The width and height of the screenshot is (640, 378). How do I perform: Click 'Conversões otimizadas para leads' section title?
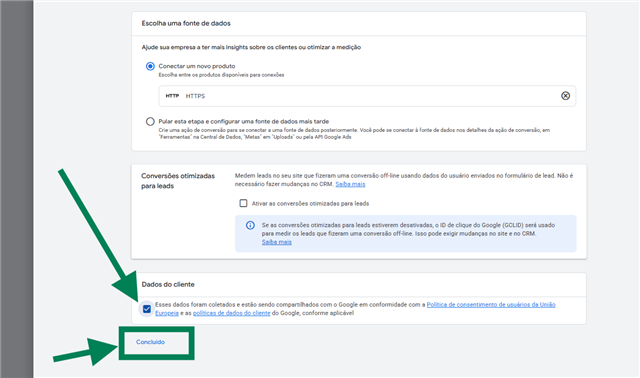click(x=178, y=181)
